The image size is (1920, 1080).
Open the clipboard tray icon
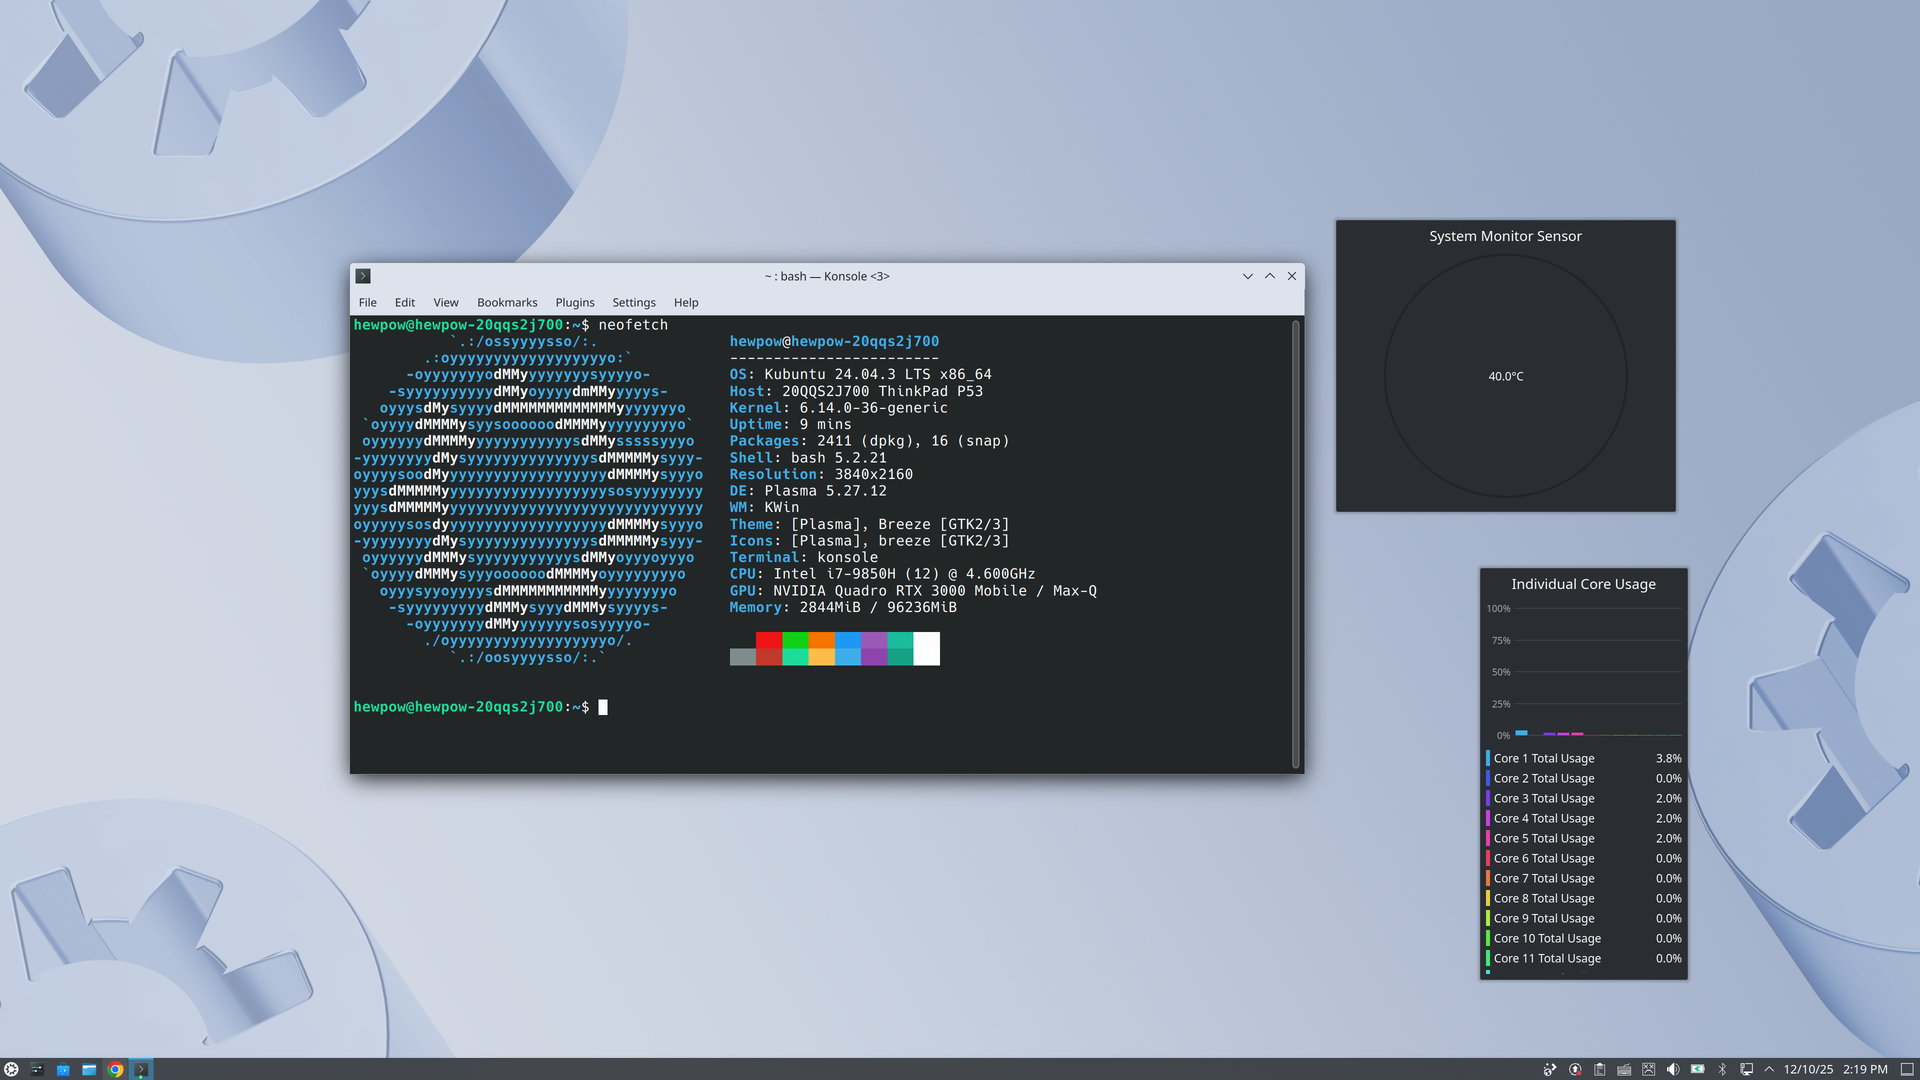[x=1599, y=1069]
